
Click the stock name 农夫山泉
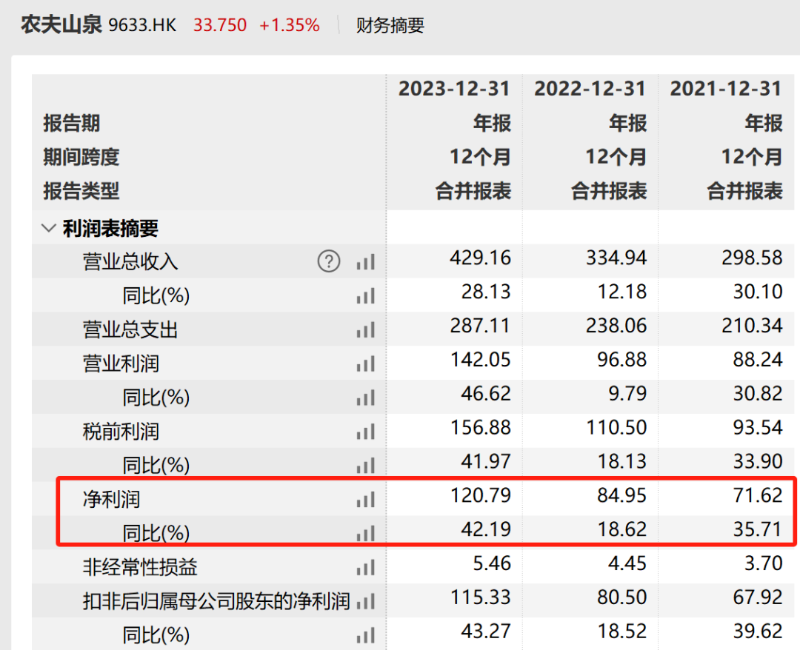click(x=61, y=25)
